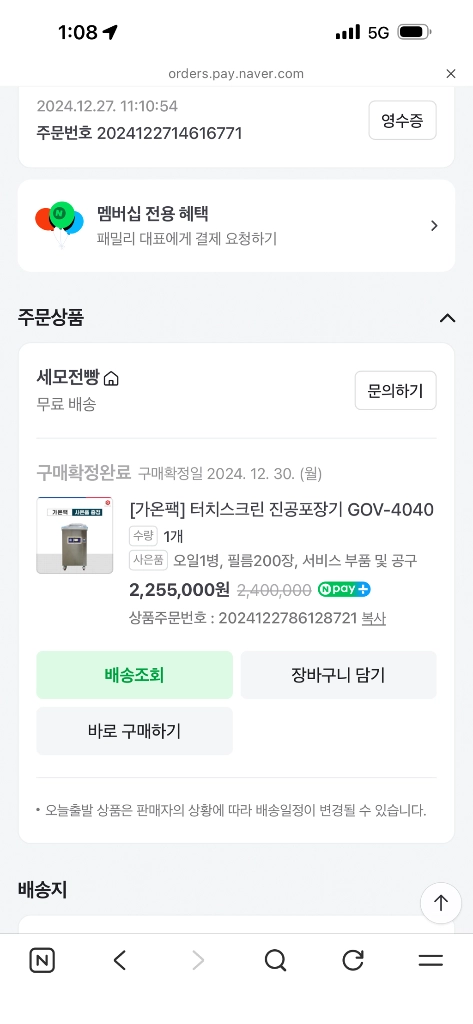
Task: Open product title 터치스크린 진공포장기 GOV-4040
Action: [x=282, y=509]
